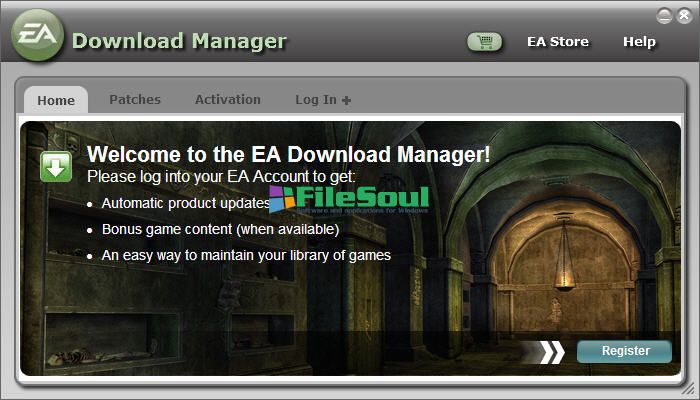Click the Register button
Viewport: 700px width, 400px height.
tap(624, 351)
